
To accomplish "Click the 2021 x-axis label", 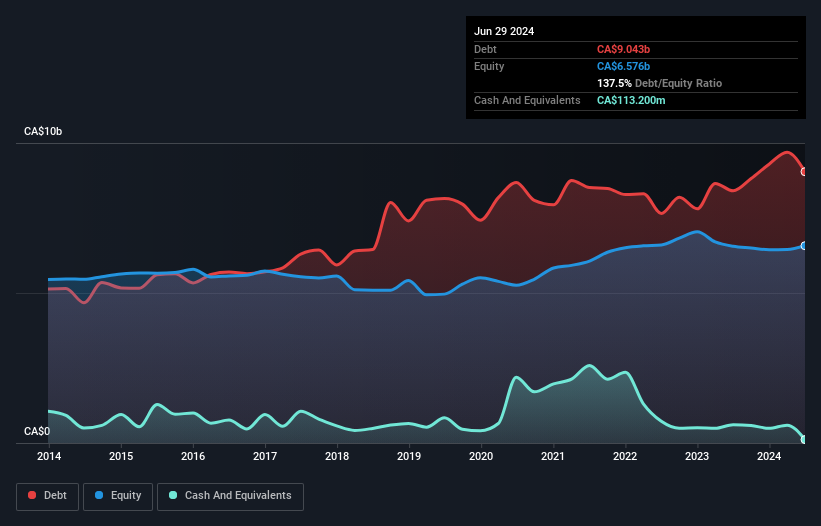I will point(553,456).
